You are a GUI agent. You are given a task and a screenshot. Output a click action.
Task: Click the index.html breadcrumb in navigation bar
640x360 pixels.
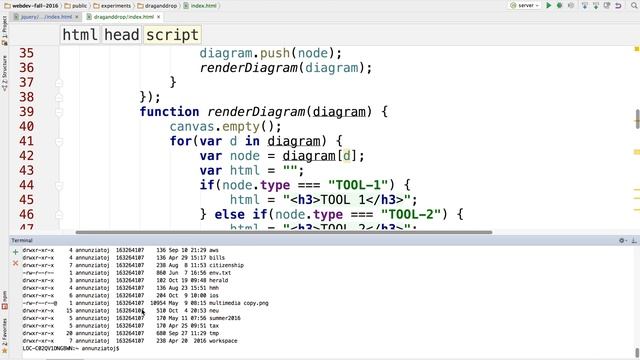pyautogui.click(x=200, y=6)
